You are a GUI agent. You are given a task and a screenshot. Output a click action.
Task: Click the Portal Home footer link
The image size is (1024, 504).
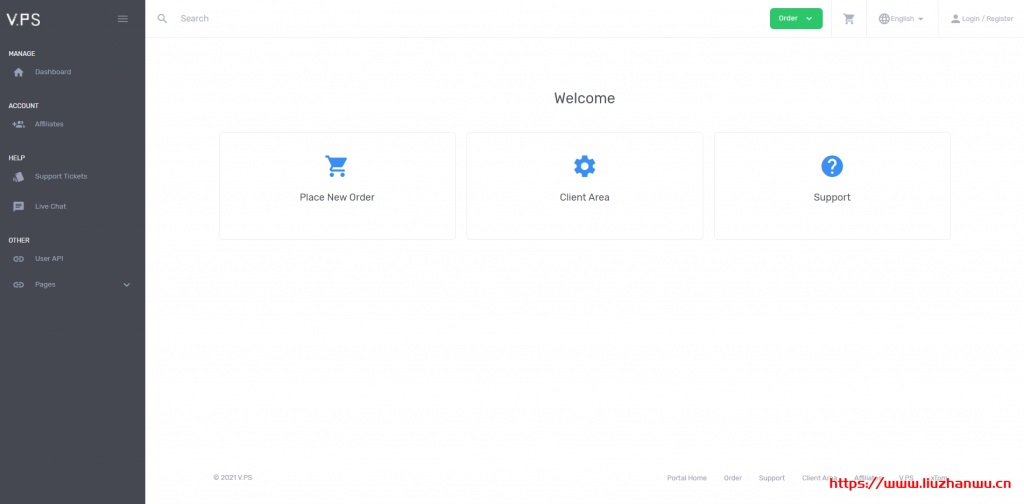pyautogui.click(x=686, y=478)
